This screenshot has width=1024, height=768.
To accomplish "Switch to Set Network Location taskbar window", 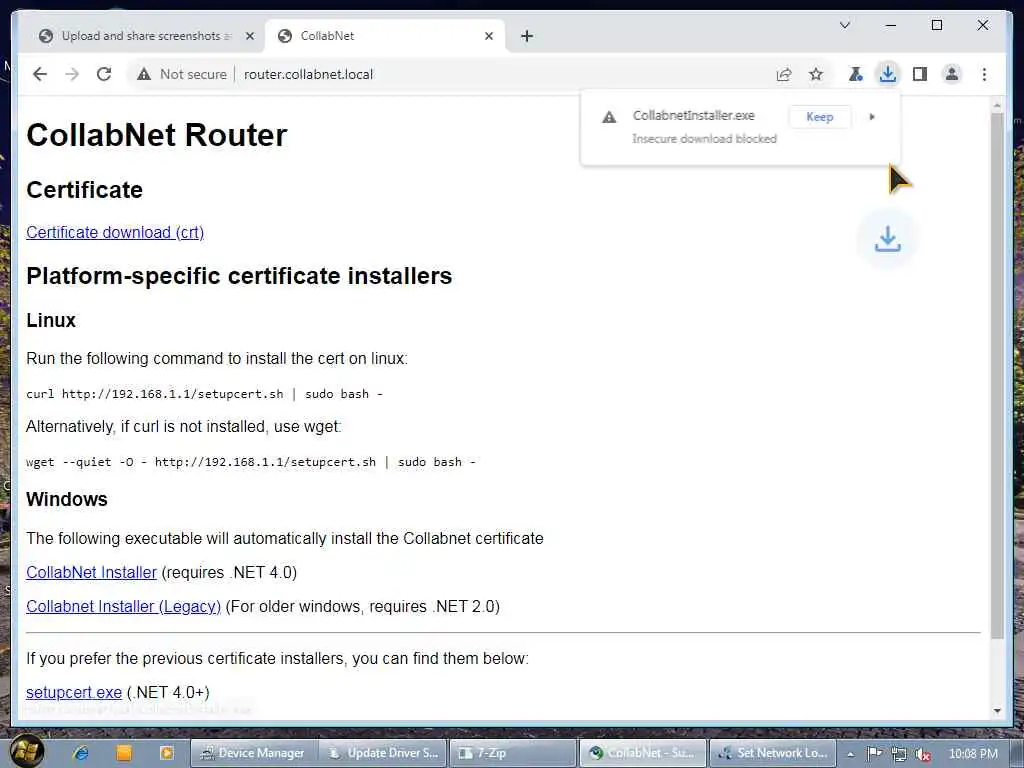I will pos(773,753).
